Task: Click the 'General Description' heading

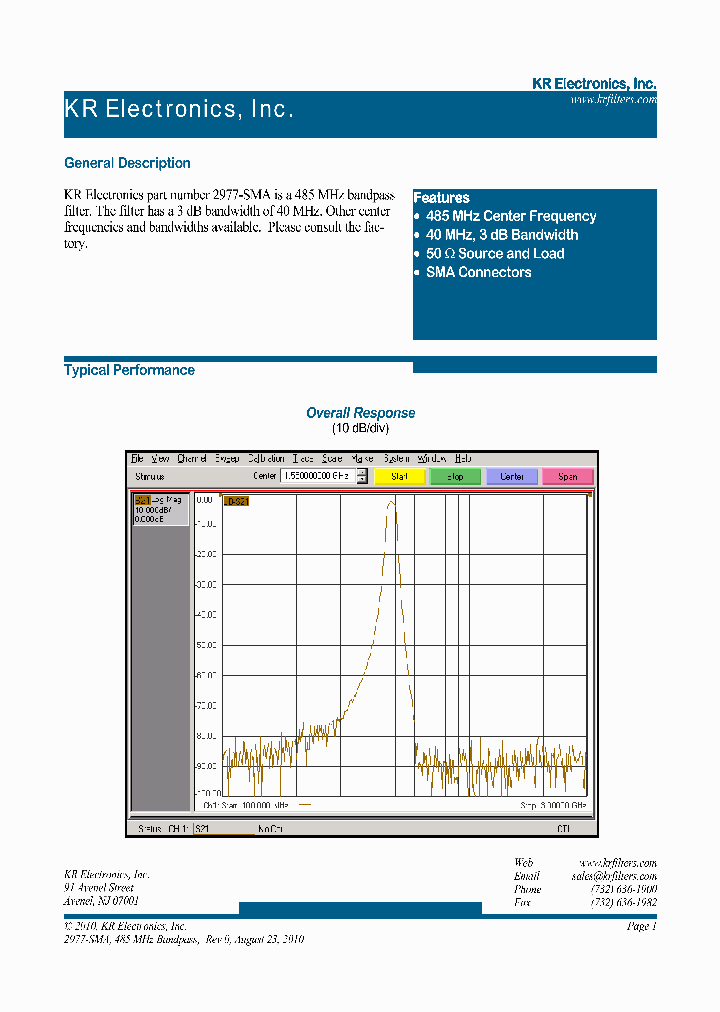Action: 127,163
